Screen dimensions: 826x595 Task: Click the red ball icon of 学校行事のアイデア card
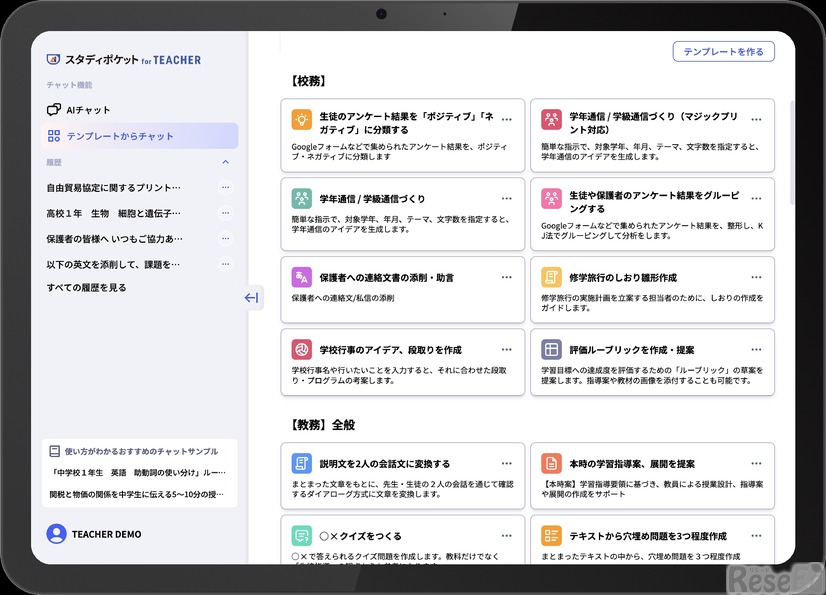pos(302,349)
